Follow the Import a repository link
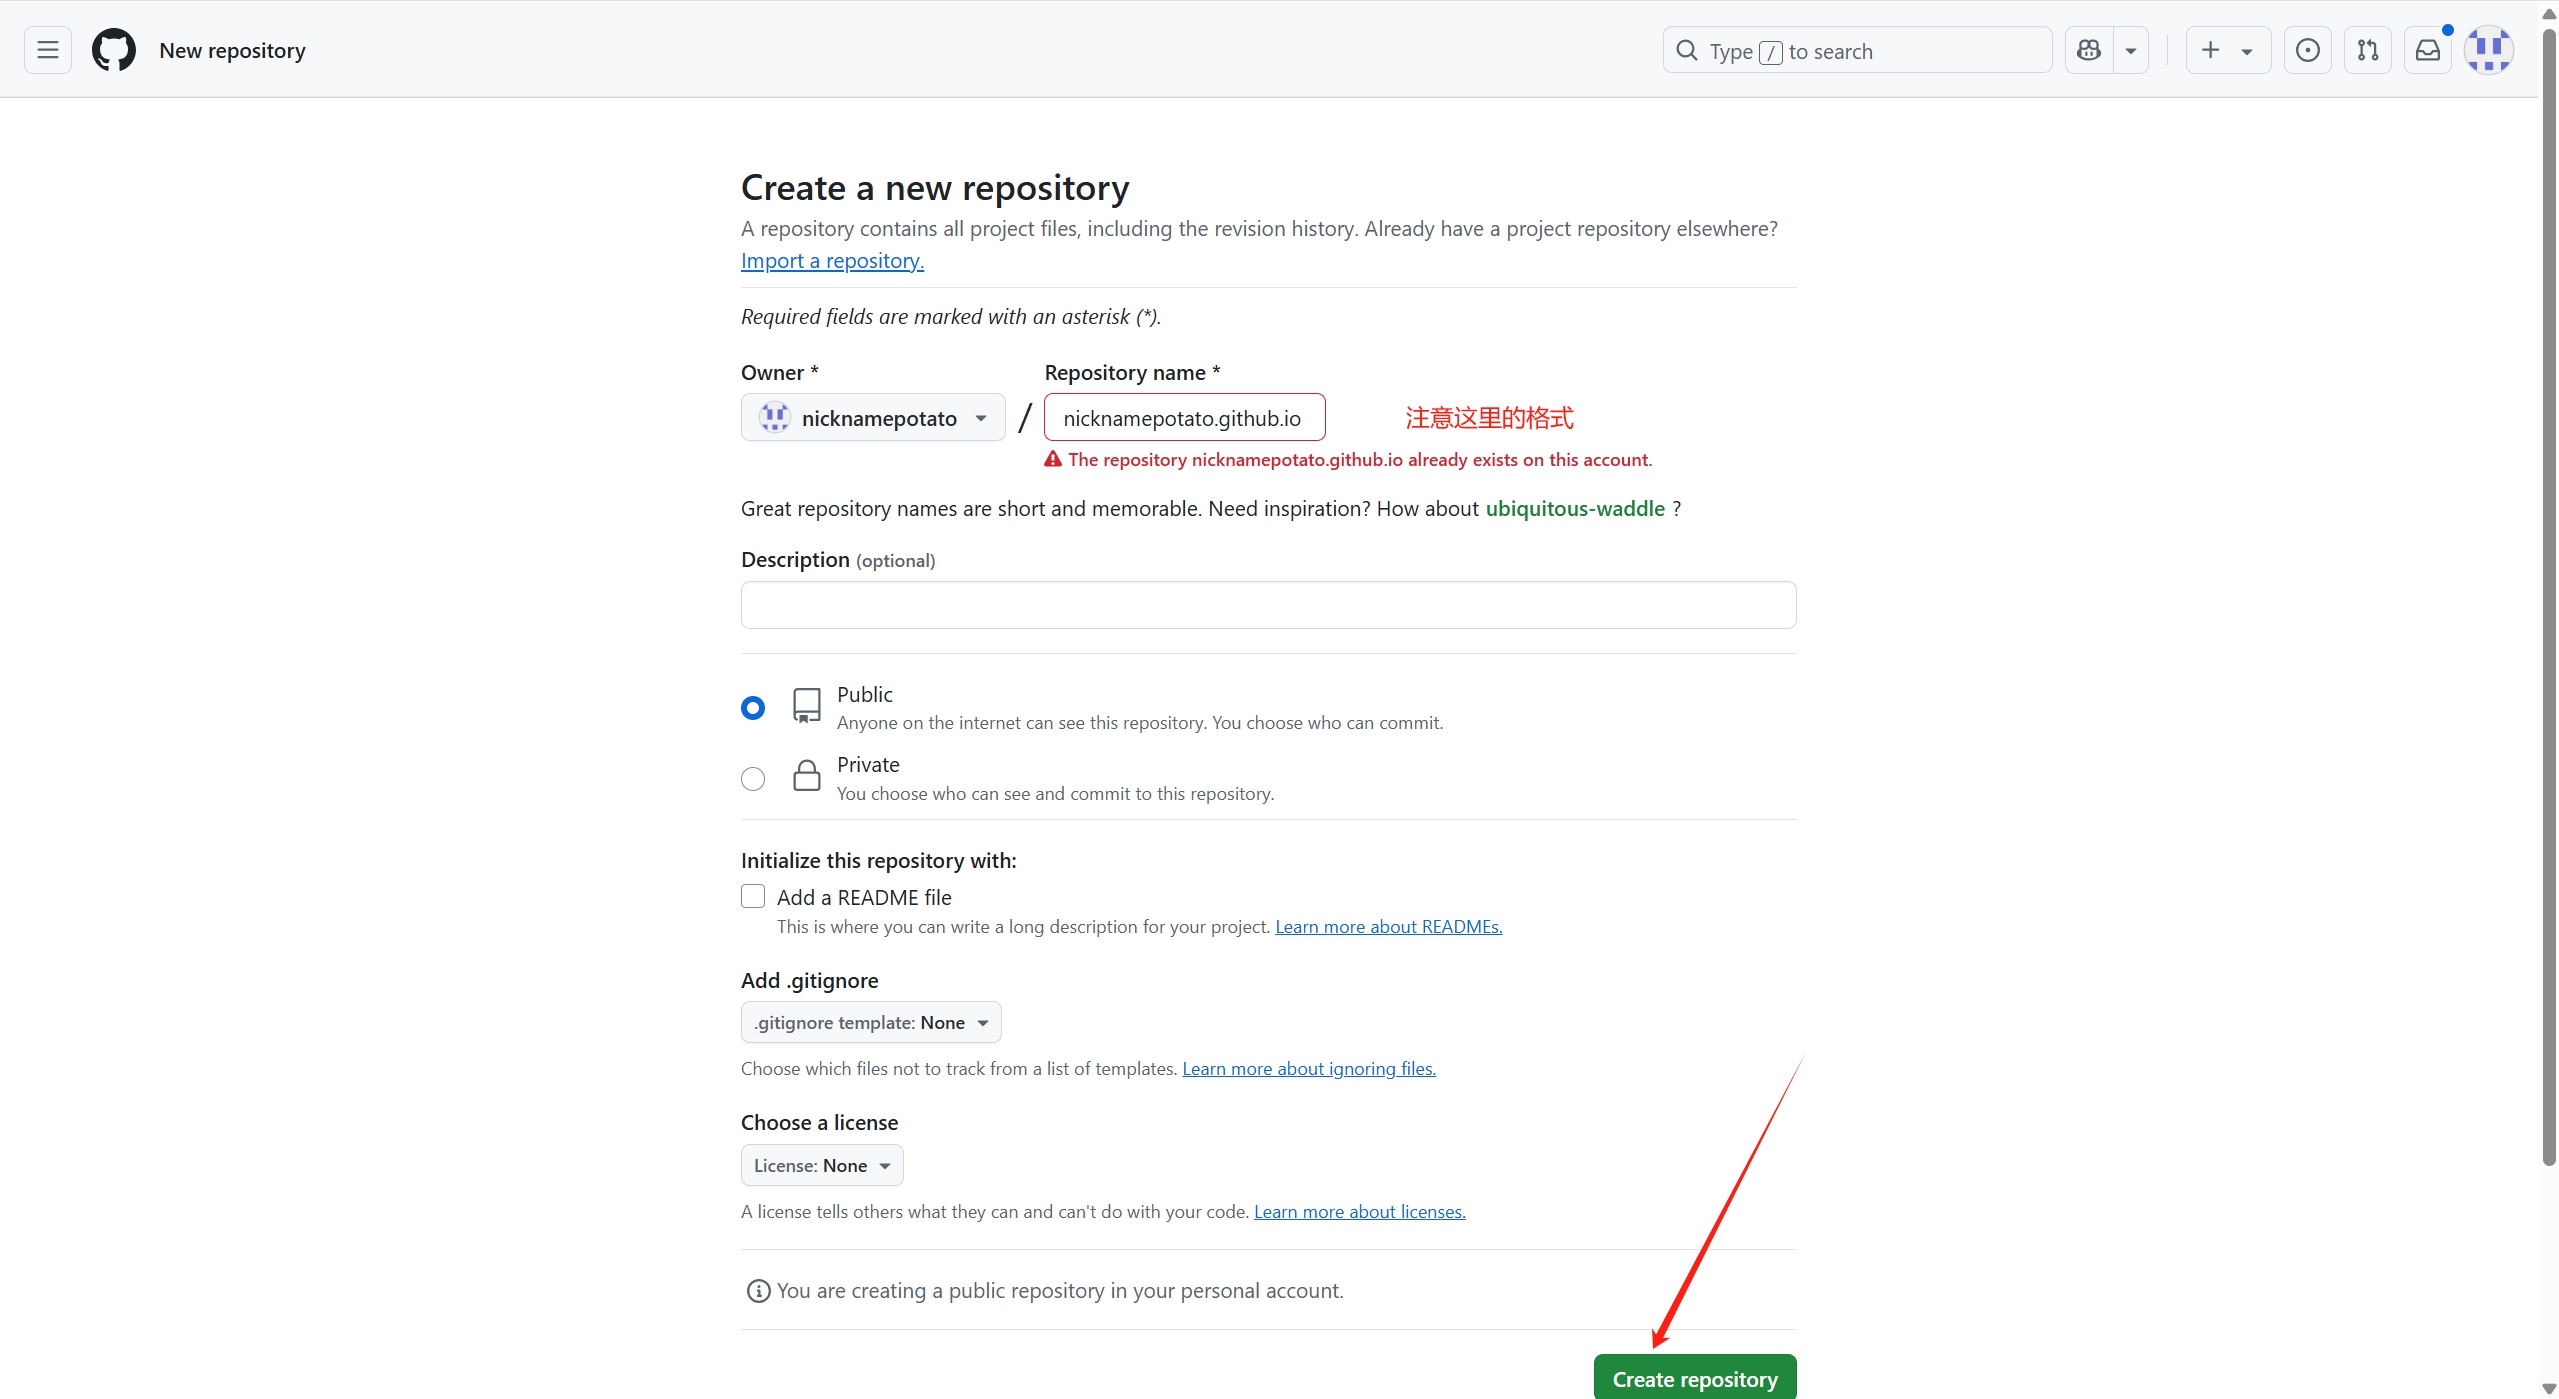The height and width of the screenshot is (1399, 2559). coord(832,261)
